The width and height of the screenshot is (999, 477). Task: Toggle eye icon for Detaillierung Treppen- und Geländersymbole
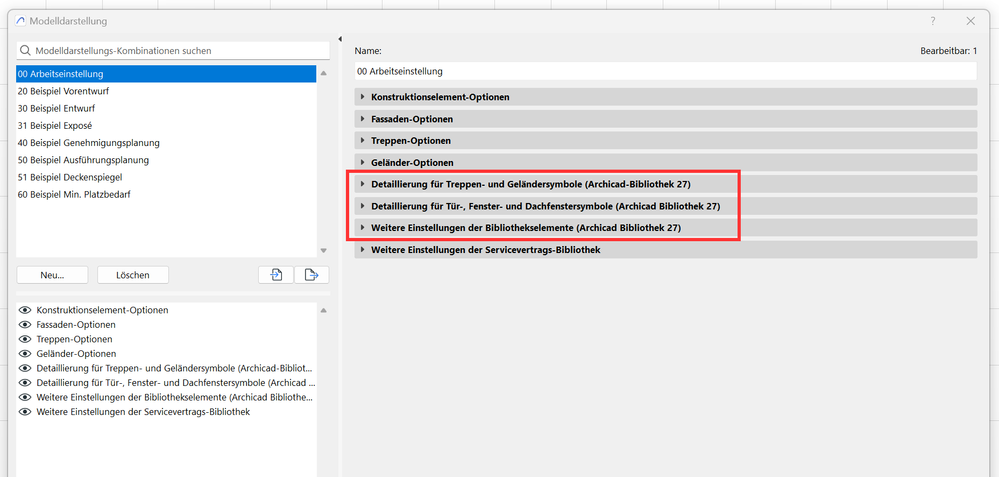[25, 368]
